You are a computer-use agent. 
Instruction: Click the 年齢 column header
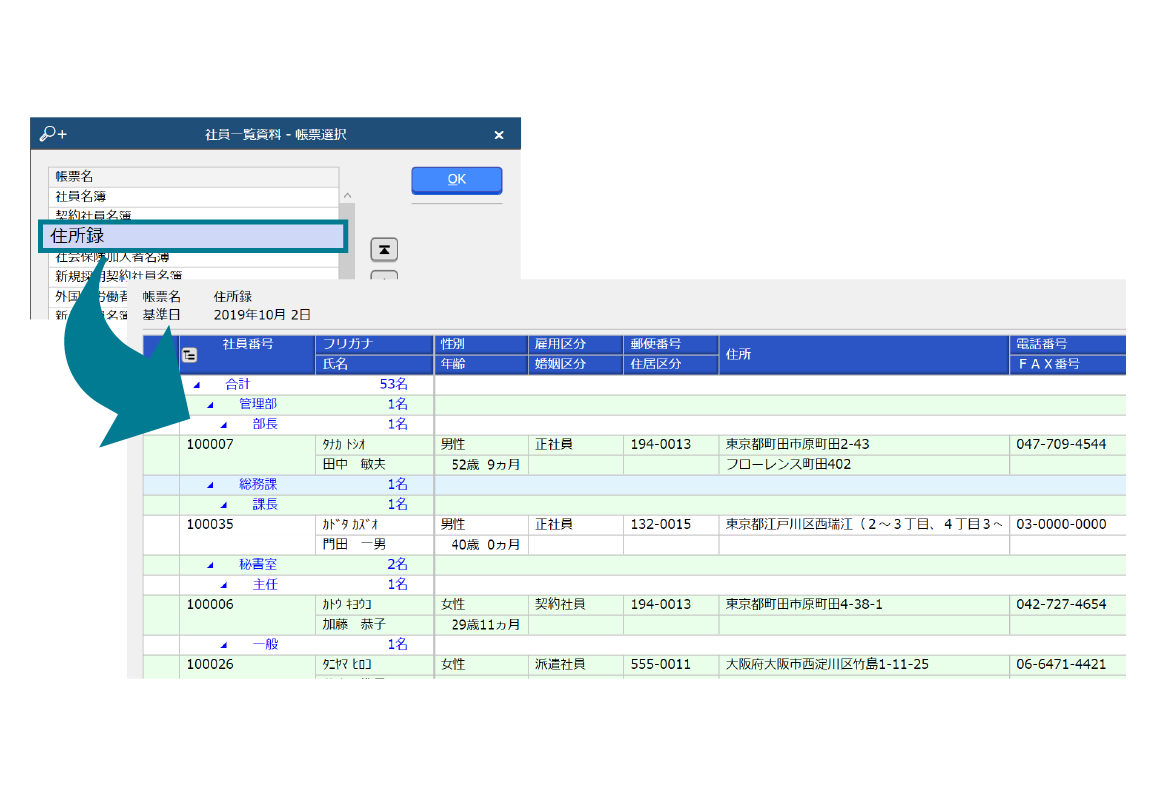click(481, 364)
